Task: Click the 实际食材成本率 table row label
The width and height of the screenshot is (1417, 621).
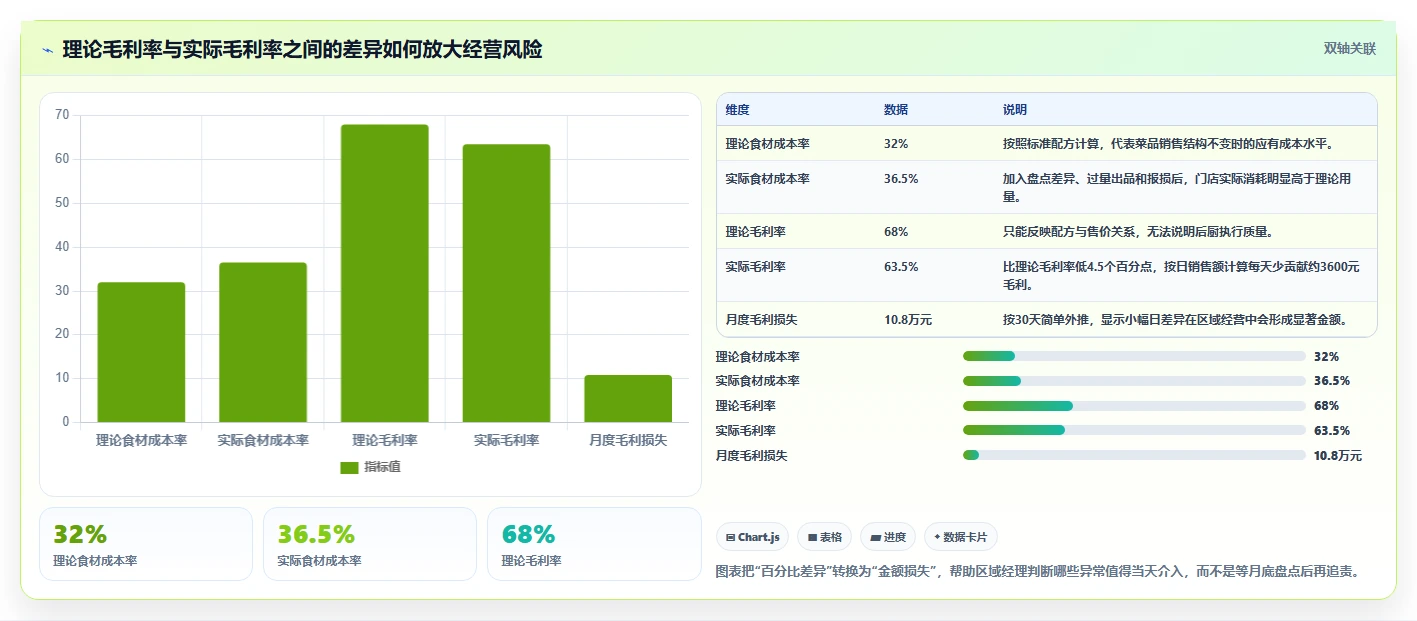Action: tap(768, 179)
